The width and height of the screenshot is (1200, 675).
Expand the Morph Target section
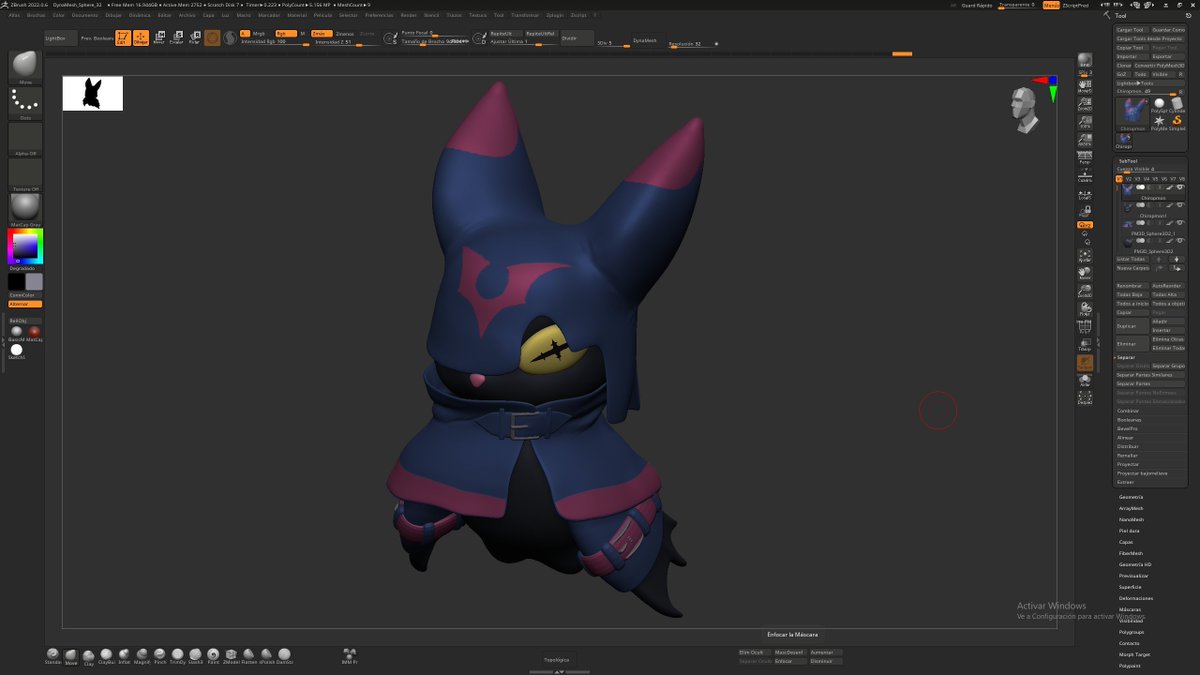point(1135,654)
